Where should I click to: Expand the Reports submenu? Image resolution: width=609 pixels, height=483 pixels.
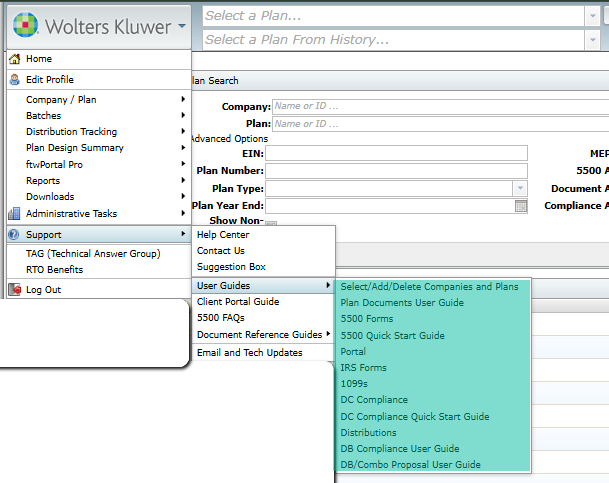pyautogui.click(x=99, y=181)
